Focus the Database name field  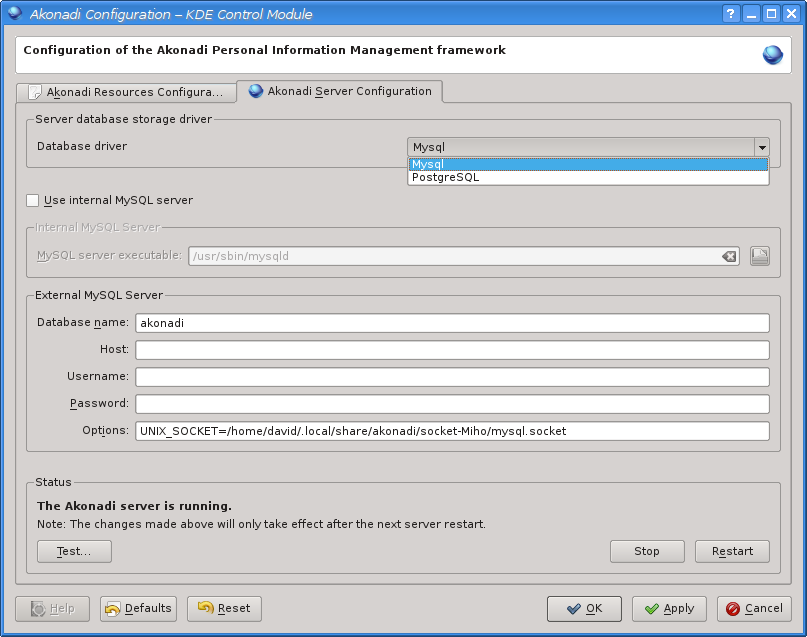click(x=452, y=323)
